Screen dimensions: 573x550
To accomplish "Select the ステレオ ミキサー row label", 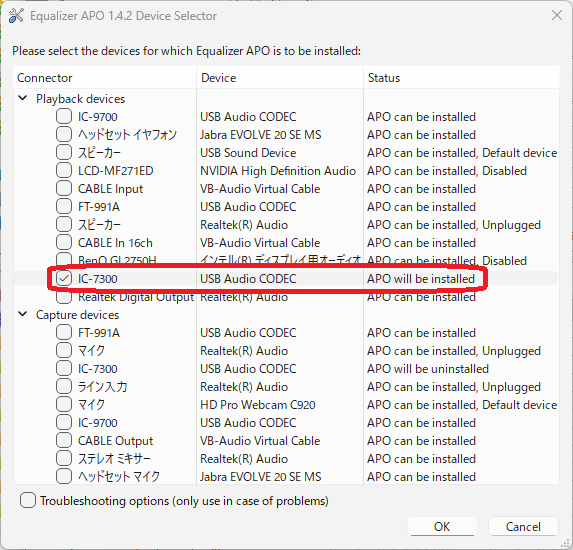I will [114, 459].
